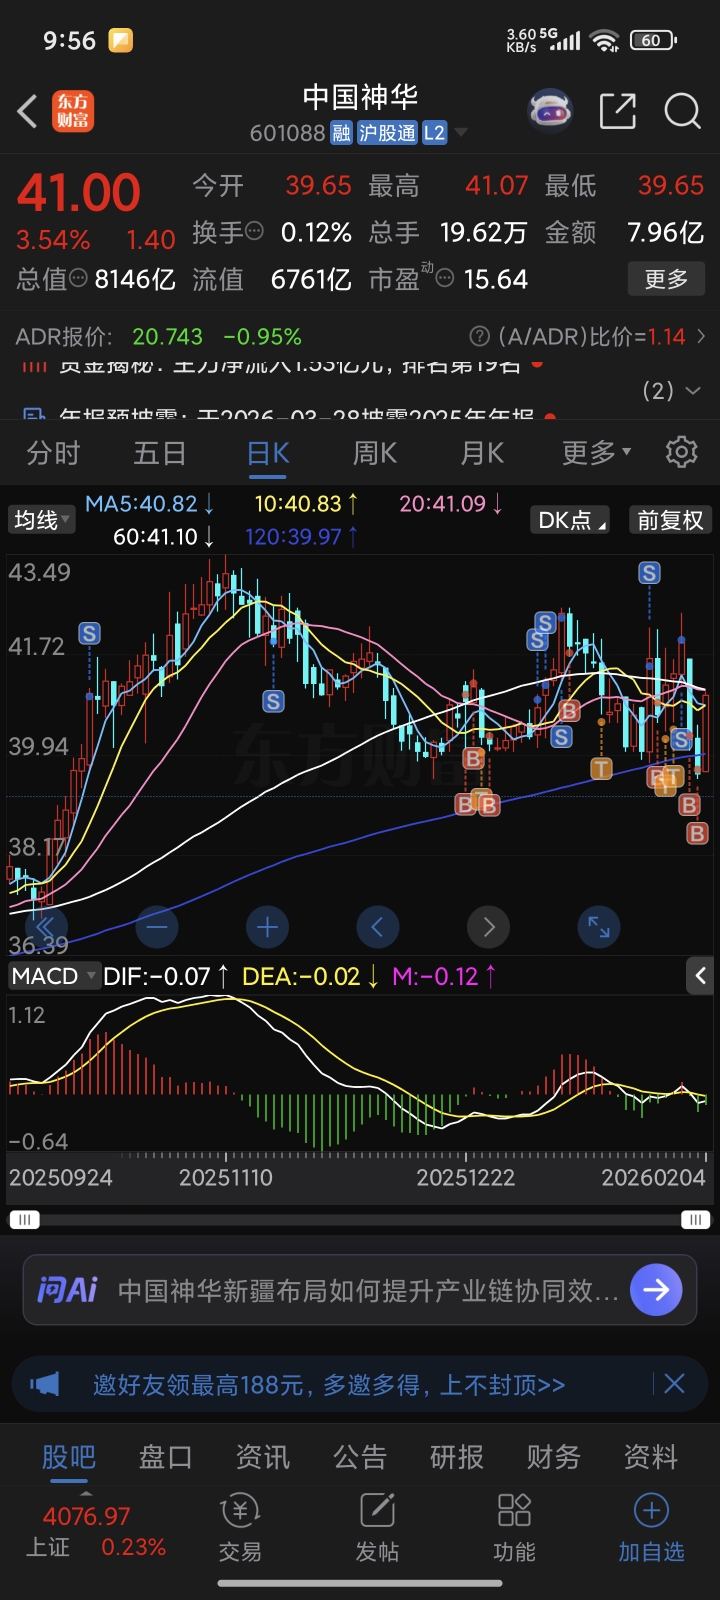
Task: Open the 研报 tab
Action: tap(457, 1456)
